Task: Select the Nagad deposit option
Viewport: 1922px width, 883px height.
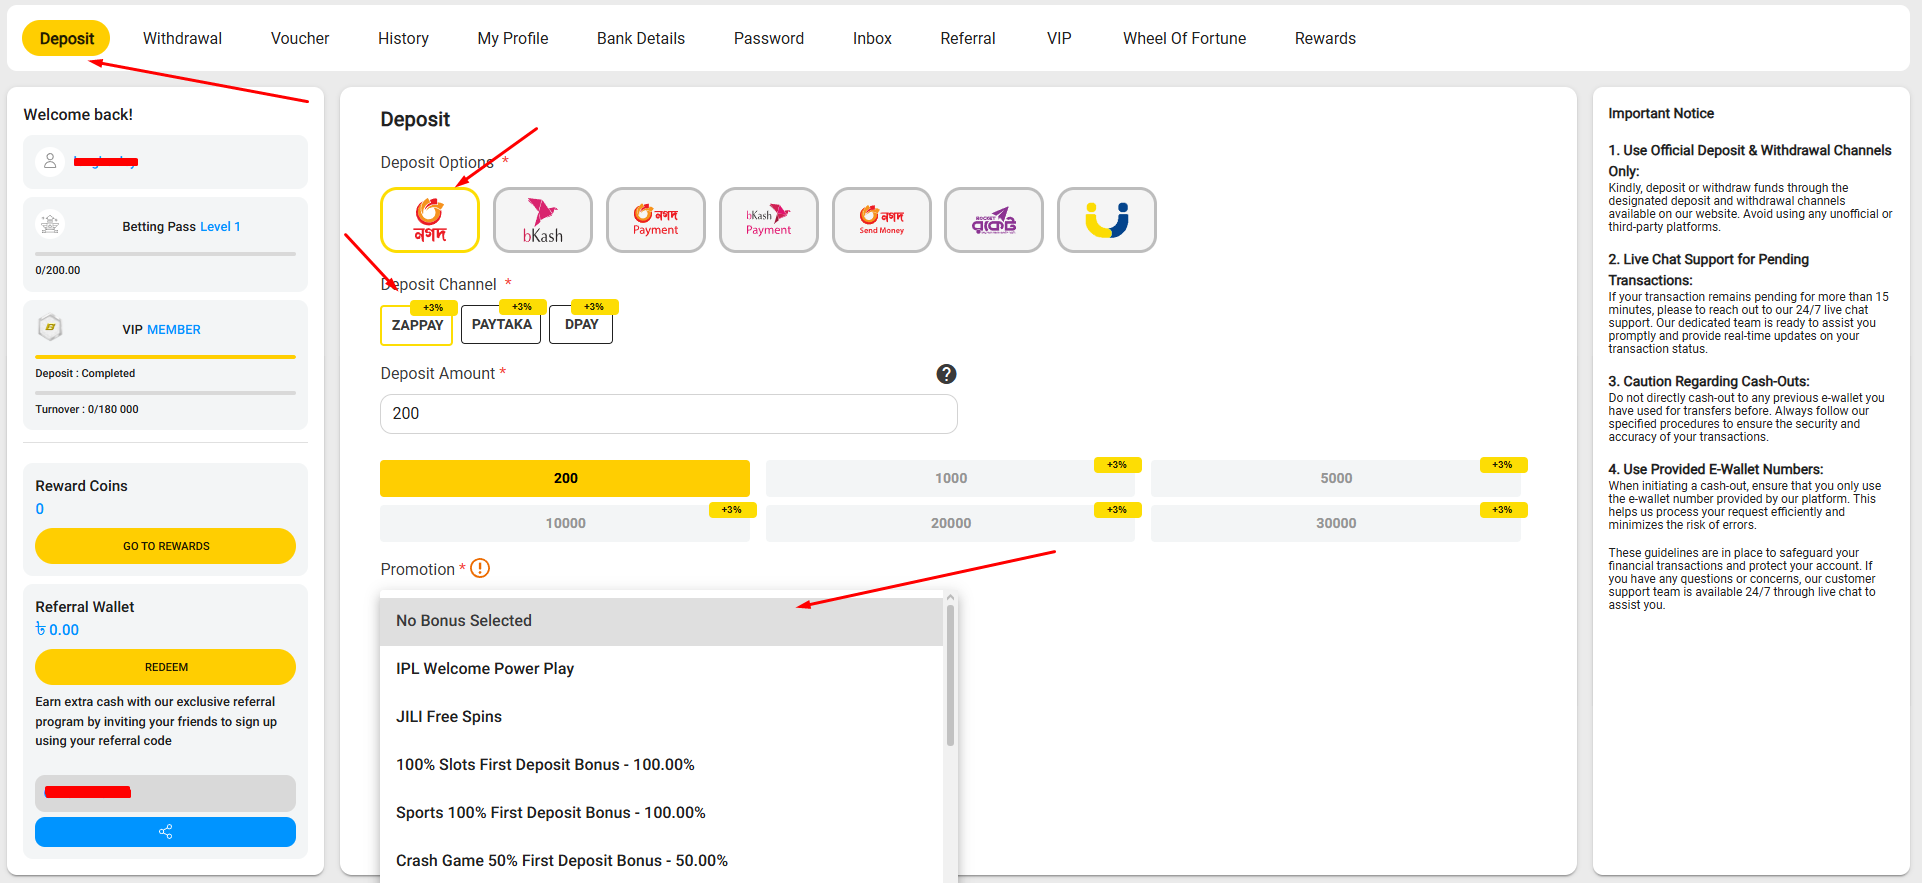Action: 430,220
